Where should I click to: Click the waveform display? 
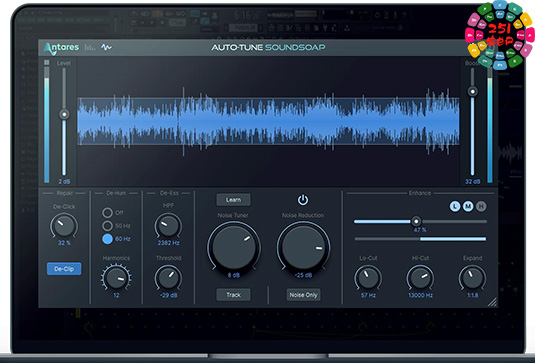pos(268,121)
